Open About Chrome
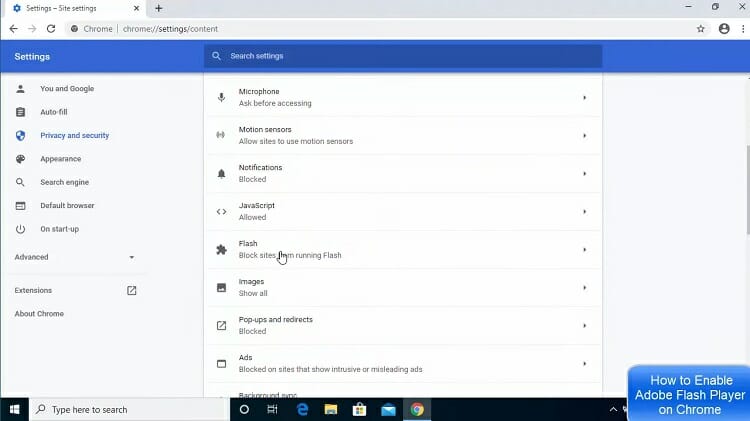 [39, 314]
